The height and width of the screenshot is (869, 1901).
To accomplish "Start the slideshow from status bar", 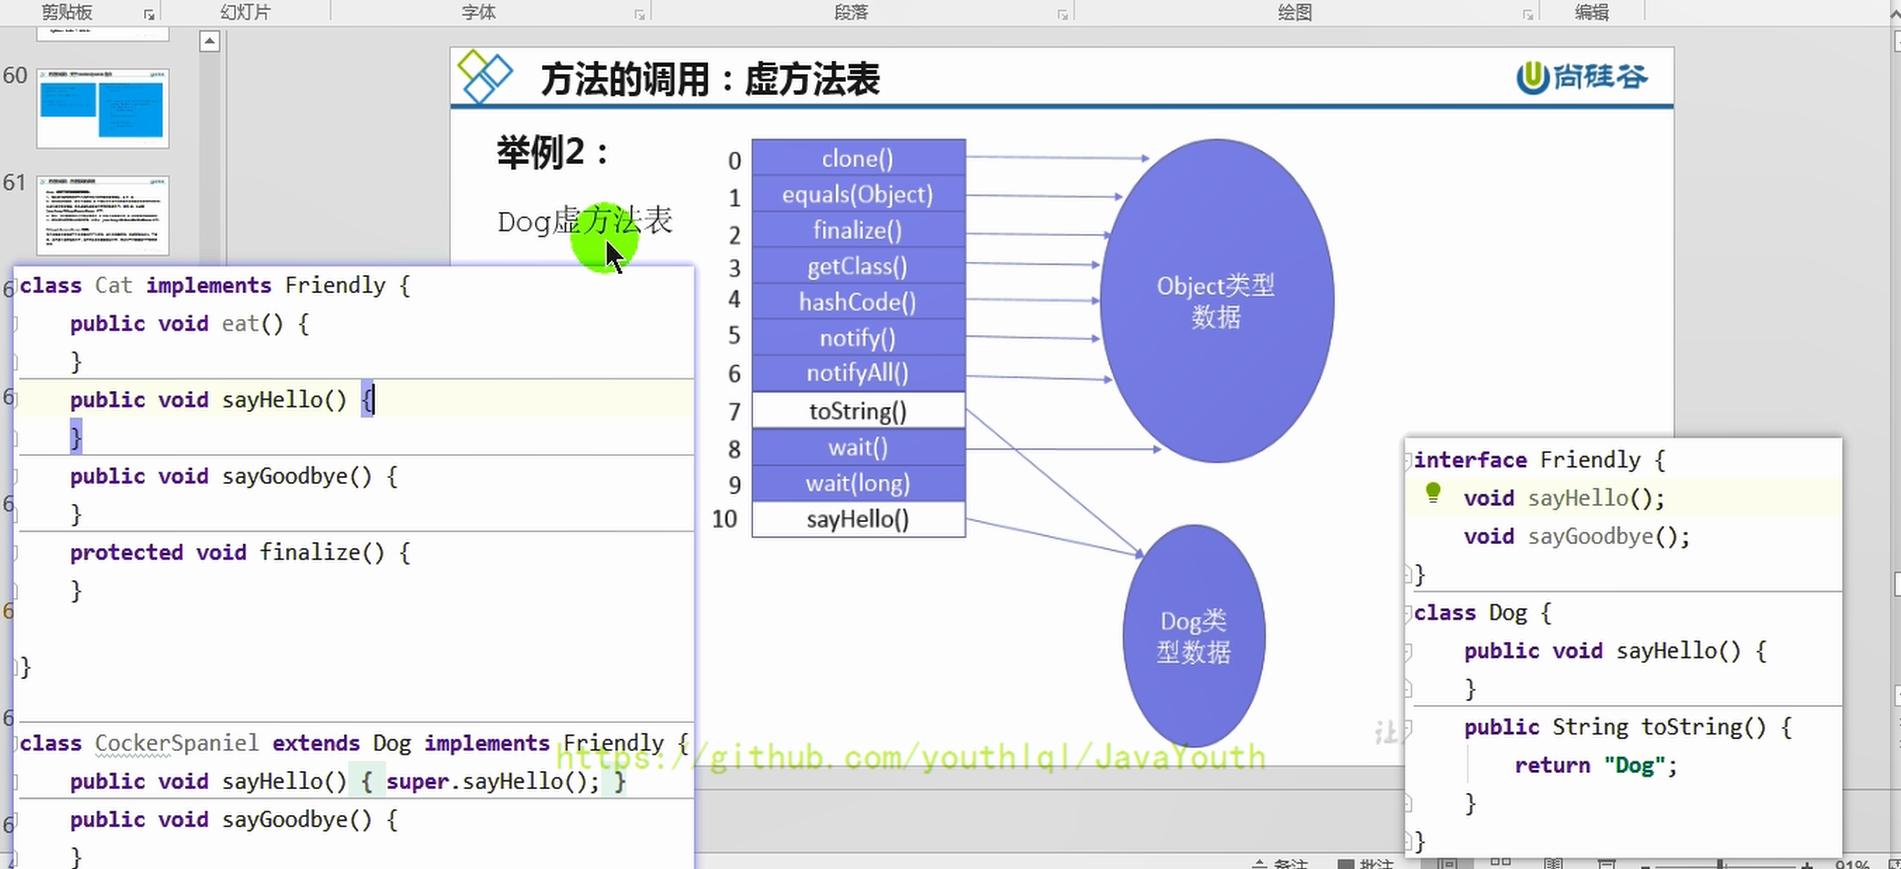I will point(1606,864).
